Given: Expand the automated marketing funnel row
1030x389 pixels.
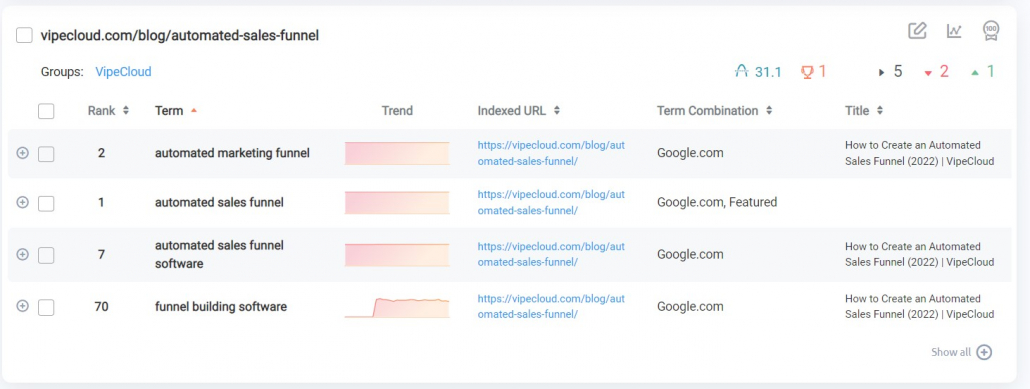Looking at the screenshot, I should point(22,152).
